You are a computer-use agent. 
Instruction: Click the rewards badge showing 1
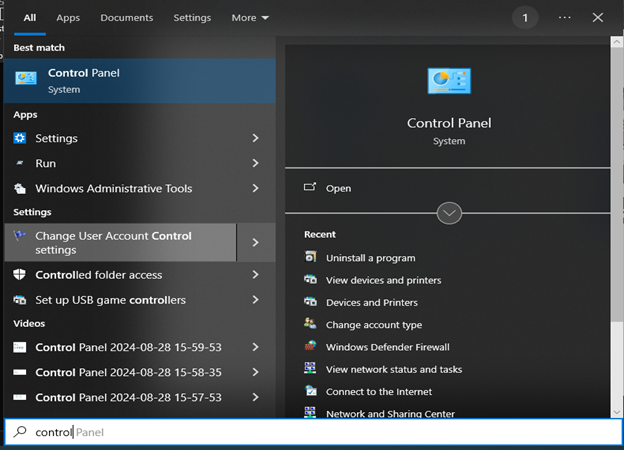pos(525,18)
